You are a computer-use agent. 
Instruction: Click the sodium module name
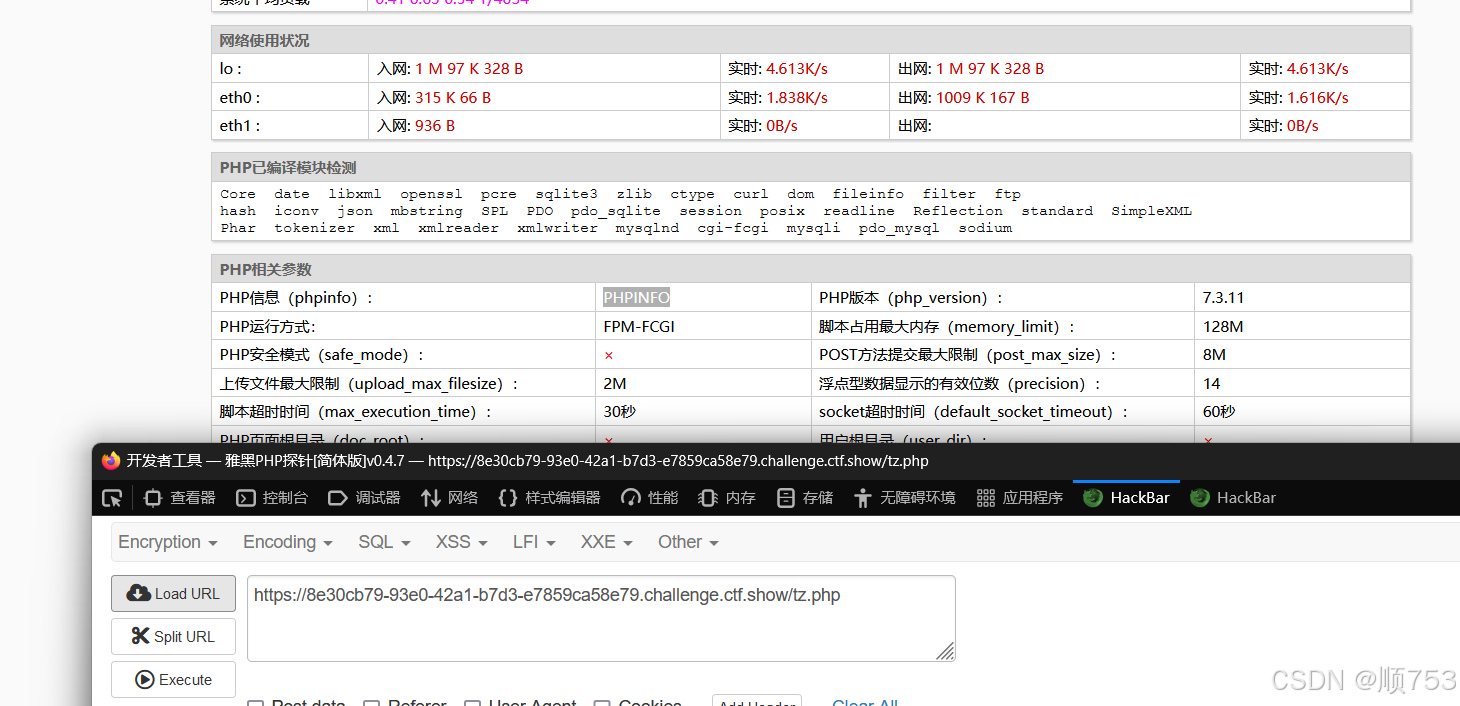[x=985, y=228]
